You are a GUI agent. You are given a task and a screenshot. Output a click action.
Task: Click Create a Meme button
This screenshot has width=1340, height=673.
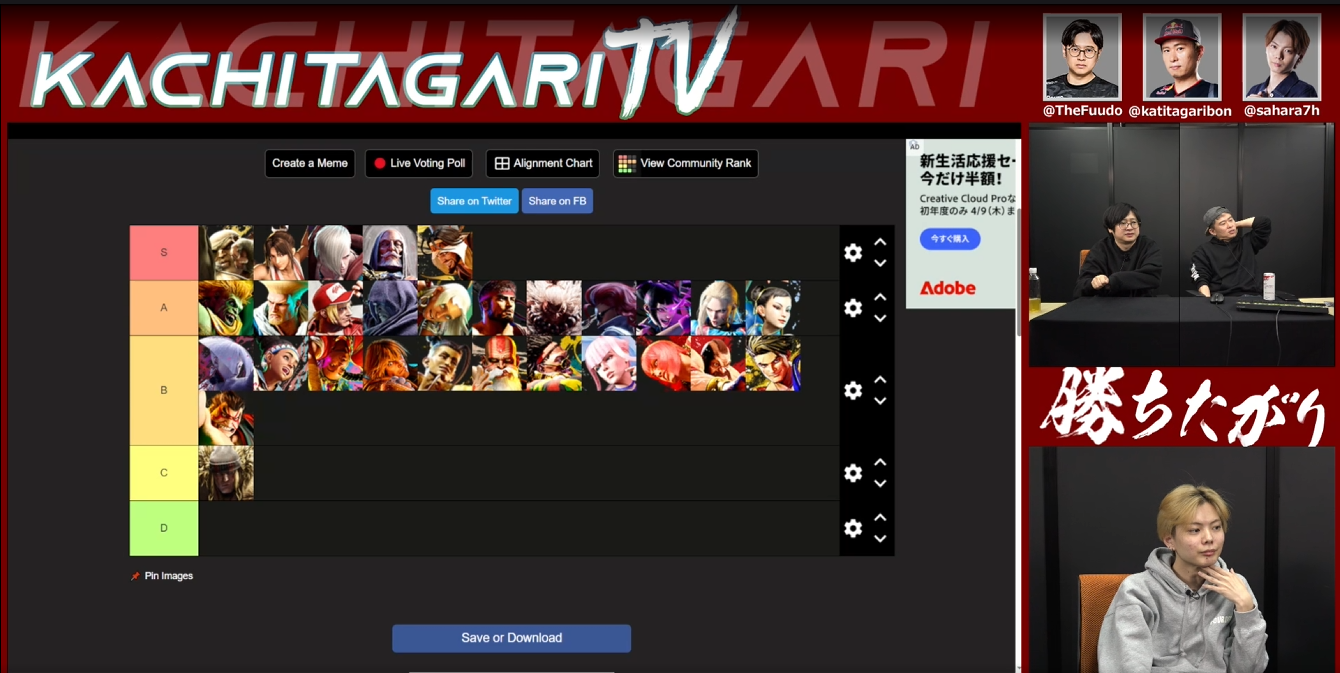tap(310, 163)
